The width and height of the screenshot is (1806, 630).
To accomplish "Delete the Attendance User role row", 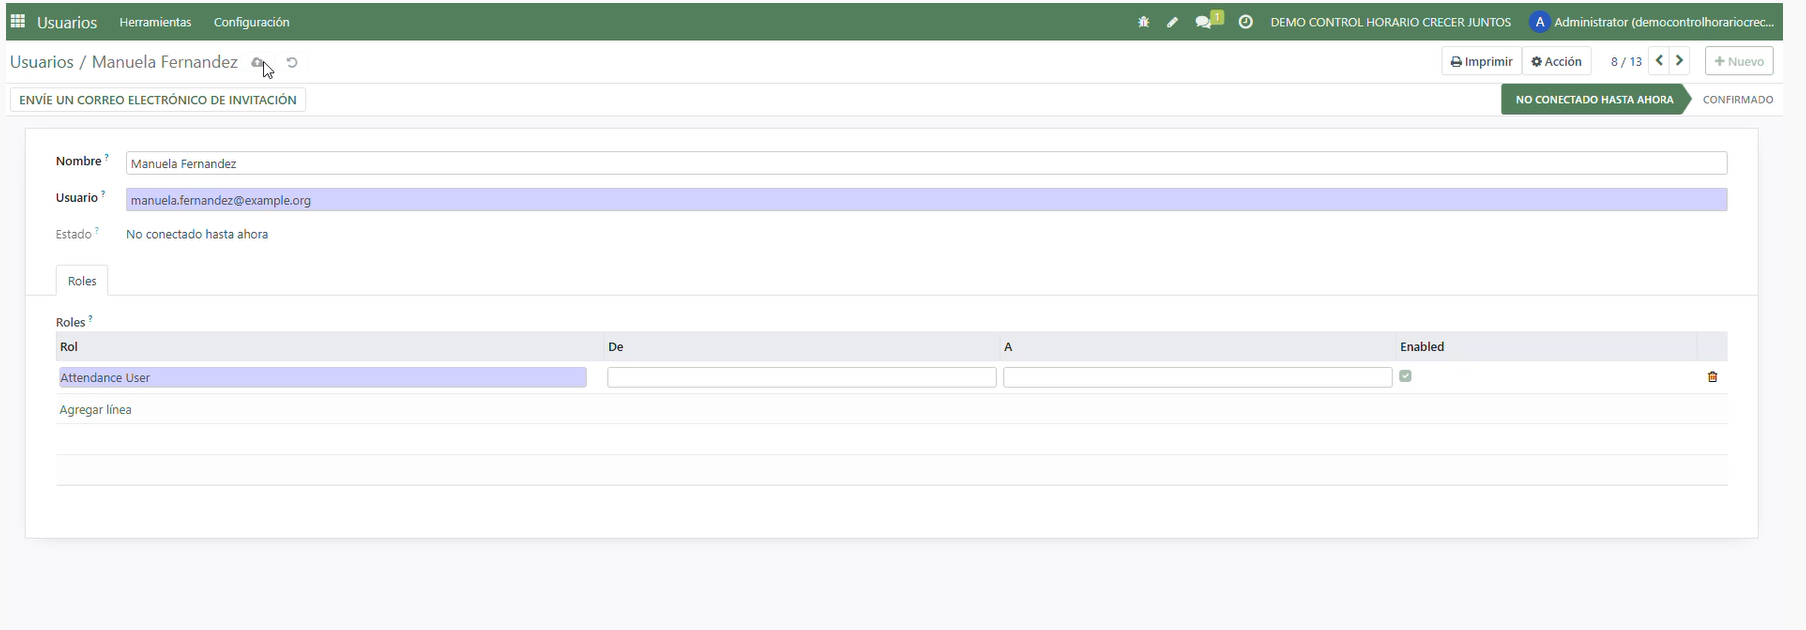I will click(1712, 377).
